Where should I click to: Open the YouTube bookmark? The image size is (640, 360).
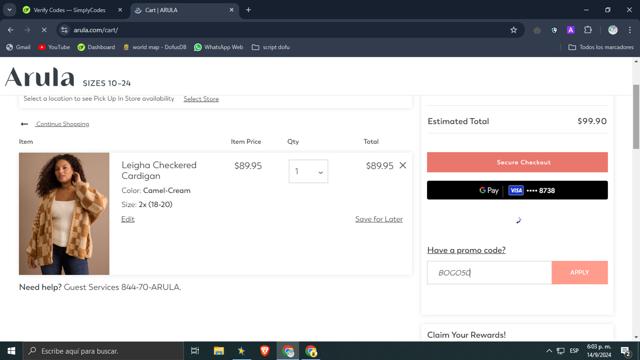click(x=54, y=47)
